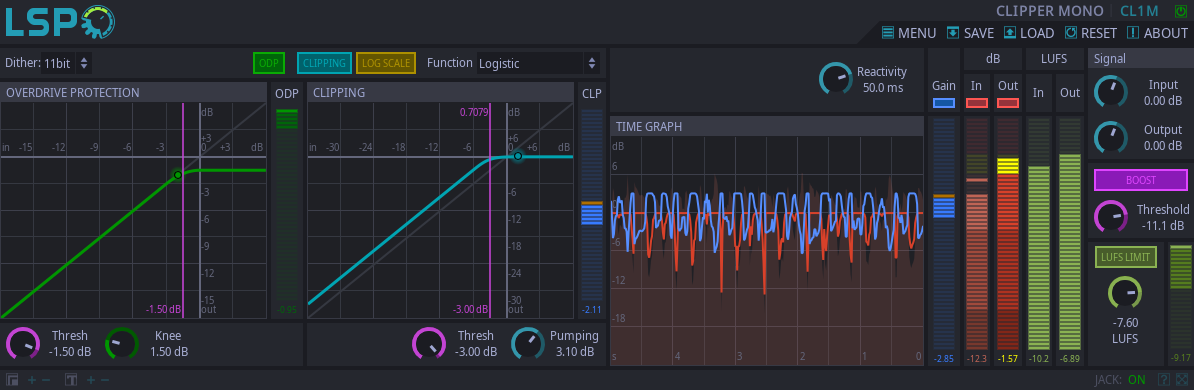Image resolution: width=1194 pixels, height=390 pixels.
Task: Toggle the yellow LOG SCALE button
Action: [386, 63]
